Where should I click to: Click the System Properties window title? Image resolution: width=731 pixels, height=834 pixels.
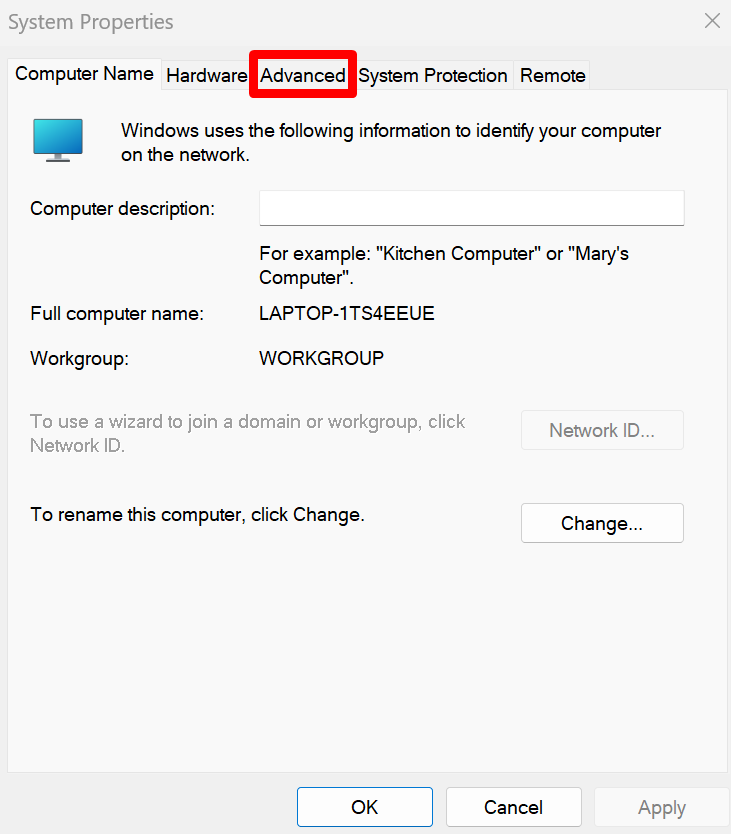(x=91, y=22)
